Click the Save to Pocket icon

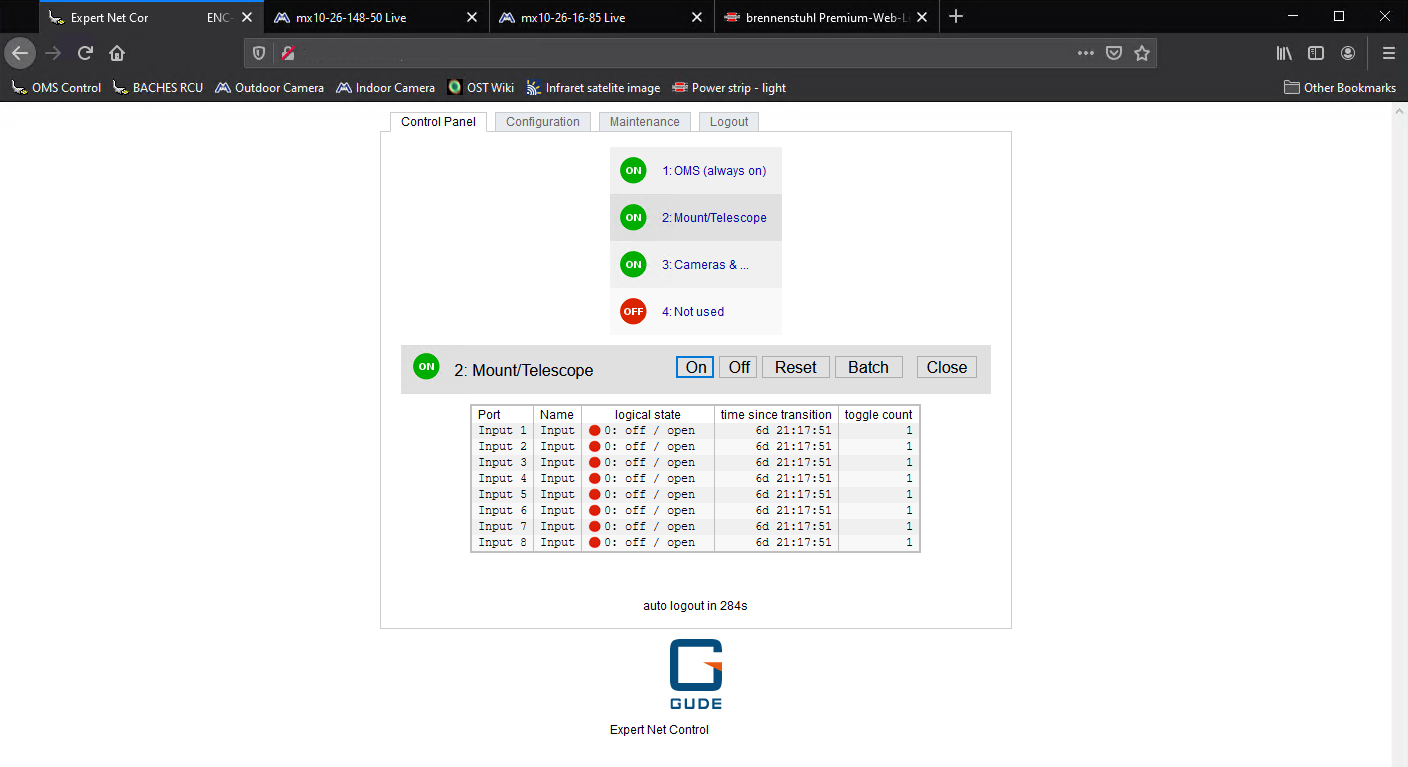point(1113,53)
